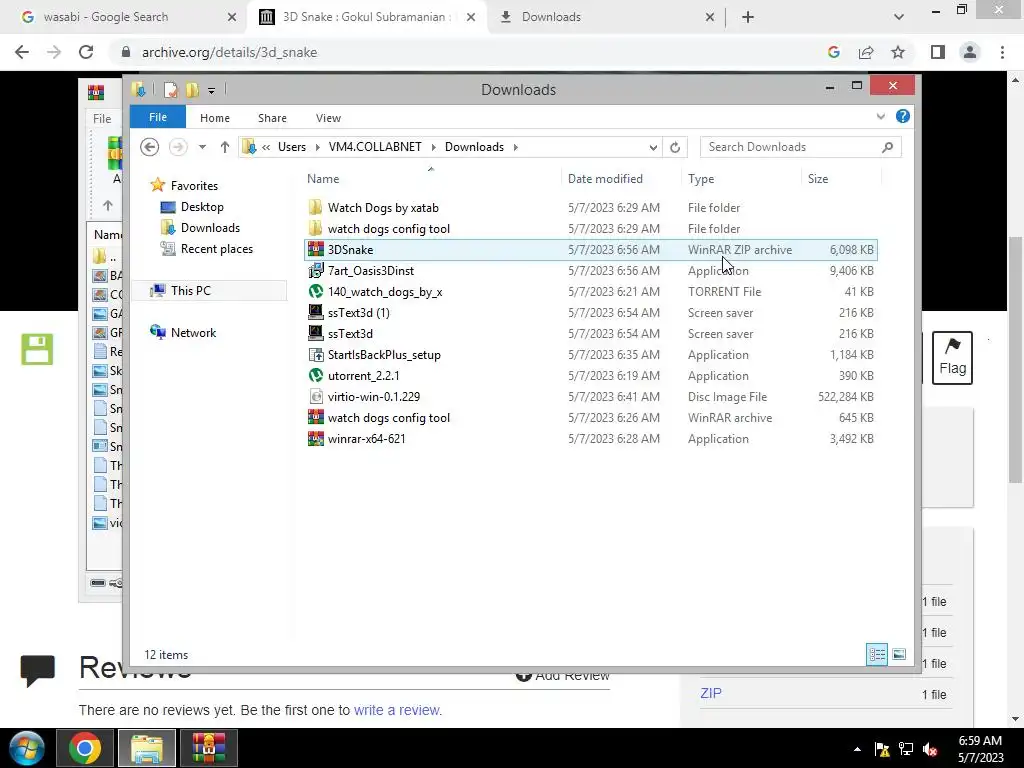Expand the Users breadcrumb arrow
1024x768 pixels.
click(317, 147)
